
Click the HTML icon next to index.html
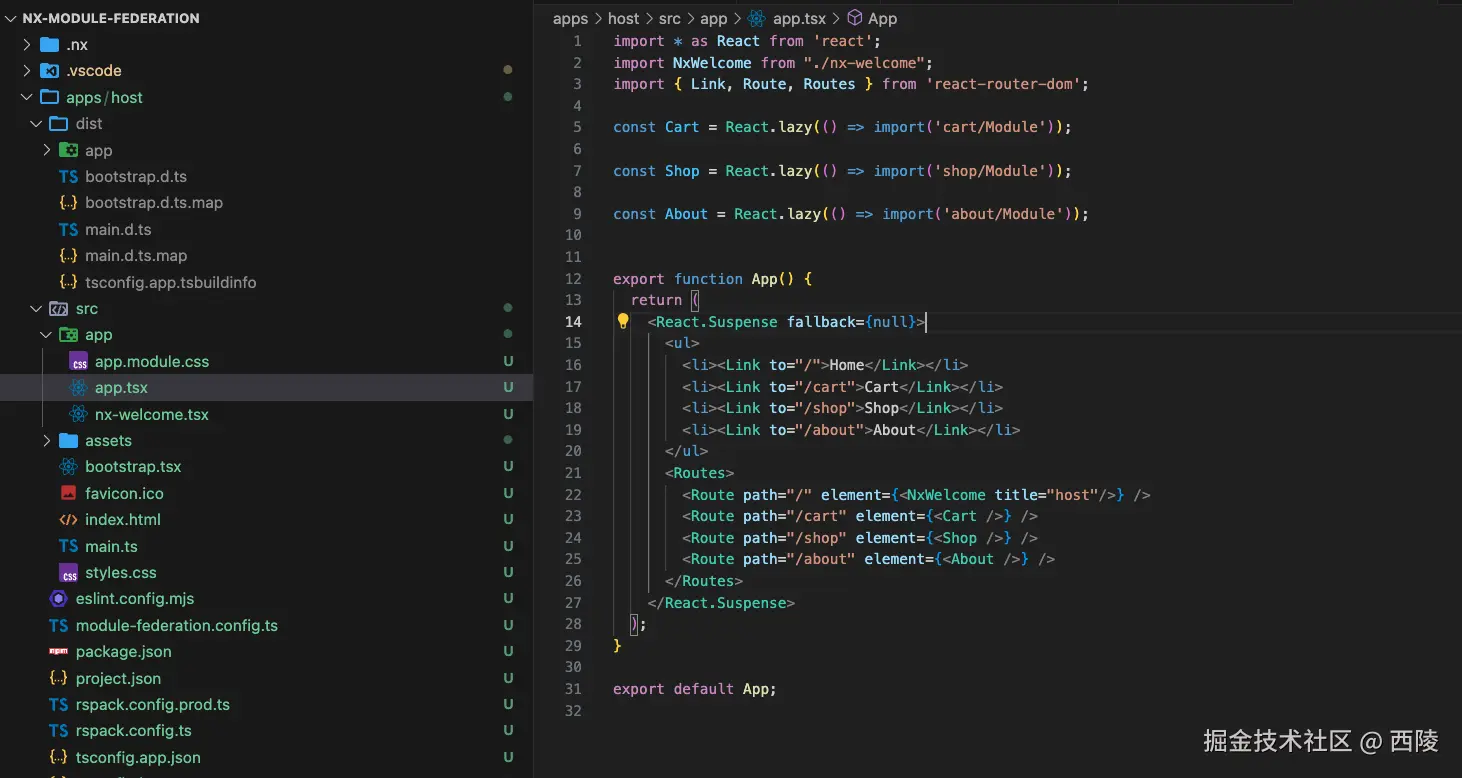(68, 520)
